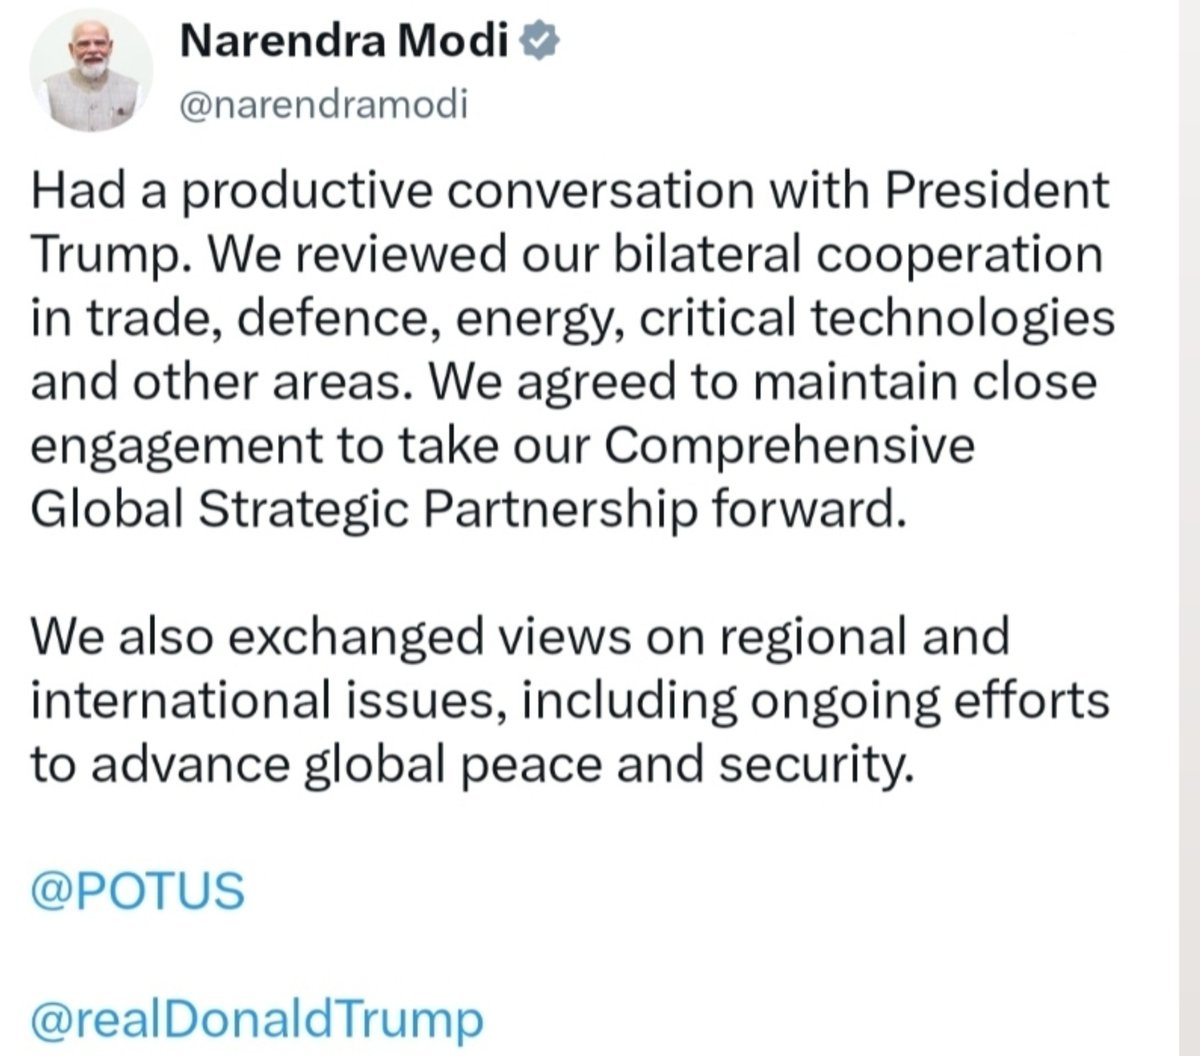Click the phrase "bilateral cooperation"
This screenshot has width=1200, height=1056.
point(857,256)
